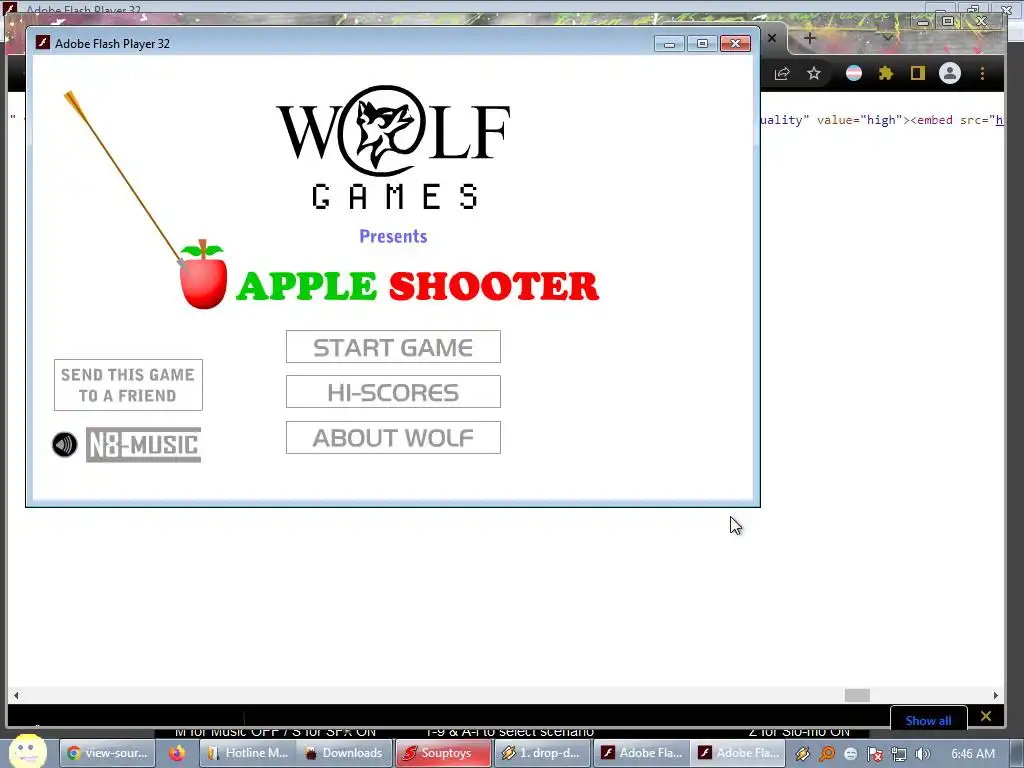Click the Start menu smiley orb
Screen dimensions: 1024x768
[x=27, y=751]
